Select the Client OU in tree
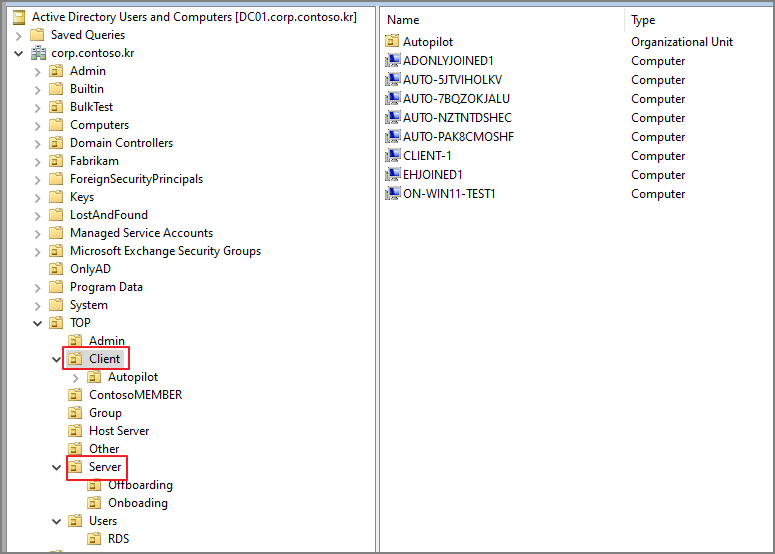Screen dimensions: 775x554 tap(104, 359)
